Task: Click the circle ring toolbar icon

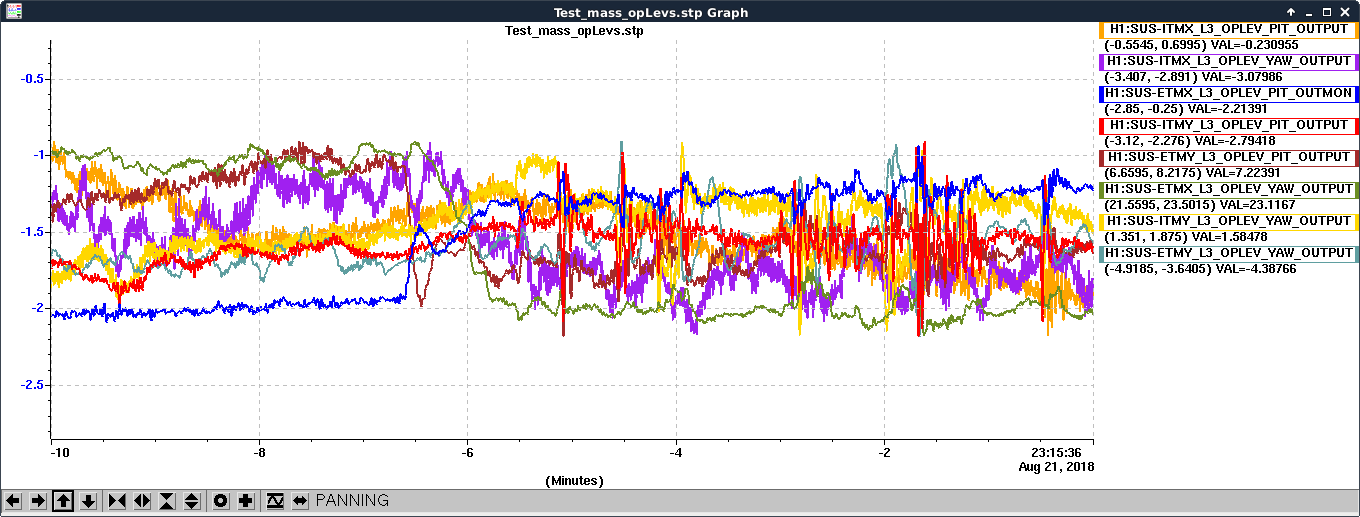Action: (x=221, y=500)
